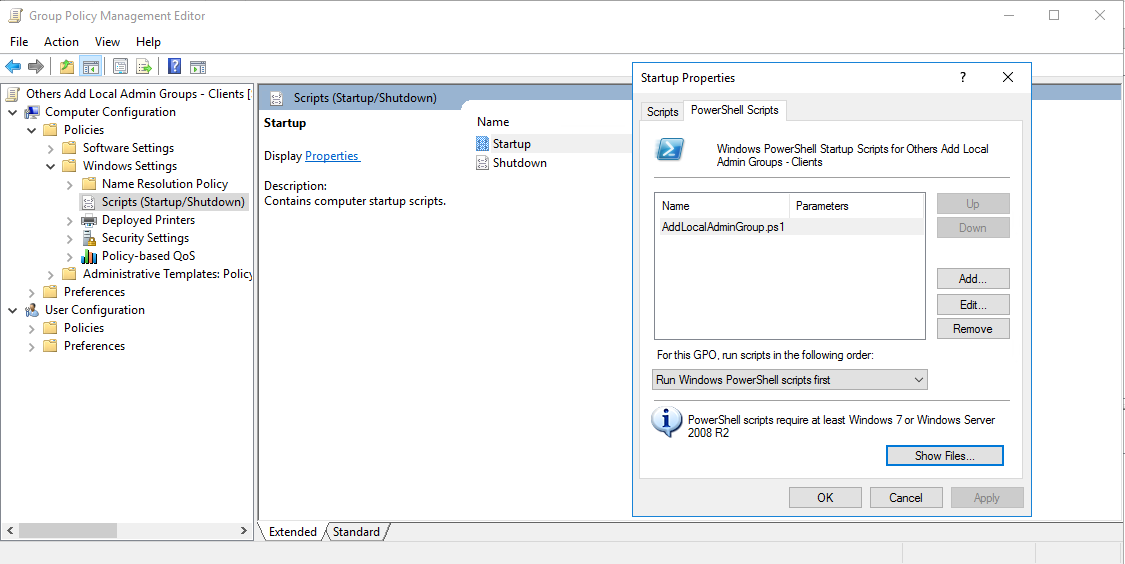Click the question mark help button in dialog

point(963,77)
